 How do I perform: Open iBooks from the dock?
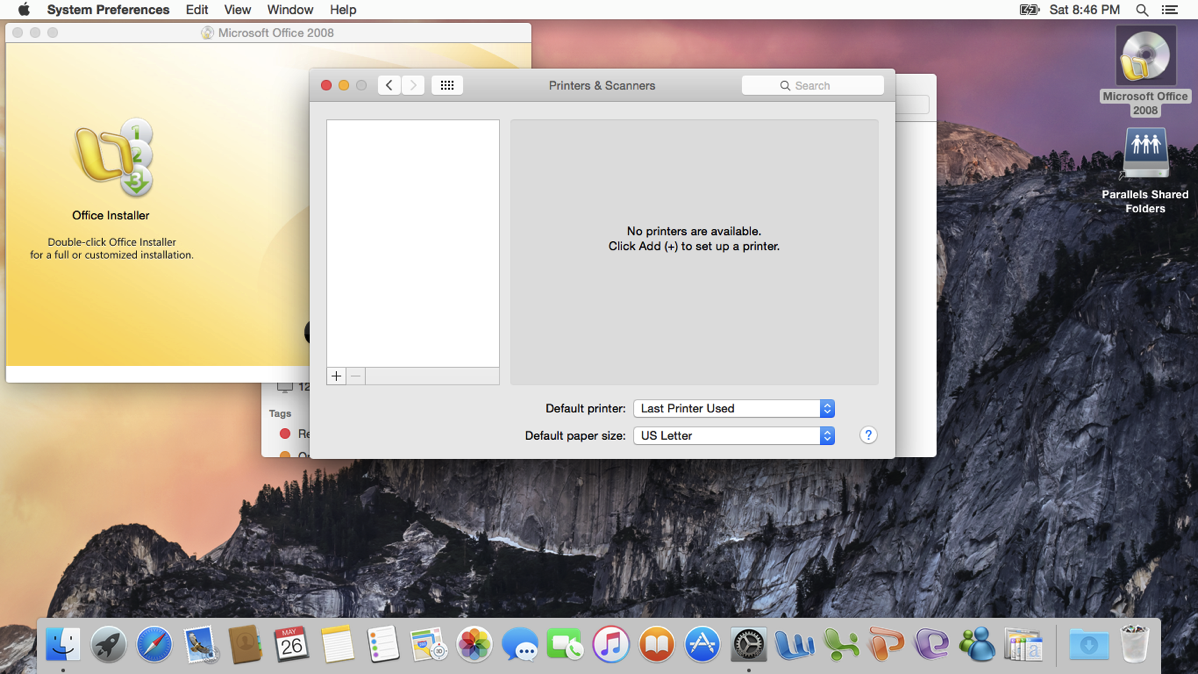pyautogui.click(x=656, y=644)
